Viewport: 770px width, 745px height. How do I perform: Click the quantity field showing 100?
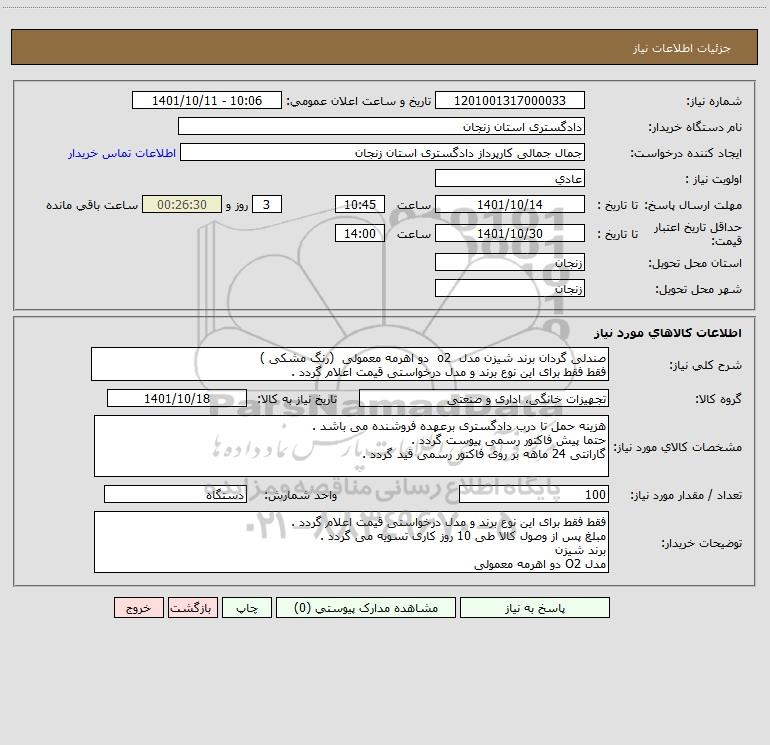pos(534,495)
